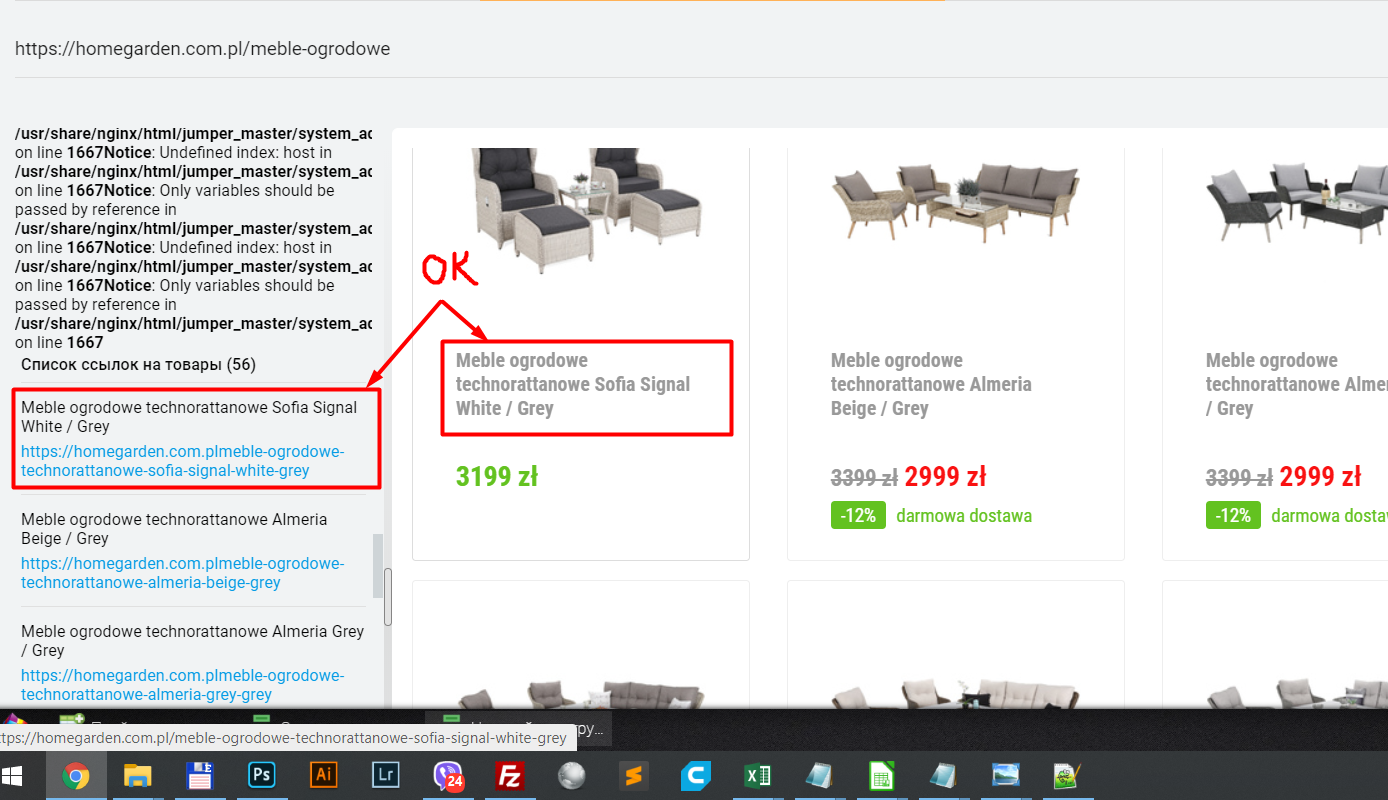Open the blue C app in taskbar
This screenshot has height=800, width=1388.
pos(695,776)
